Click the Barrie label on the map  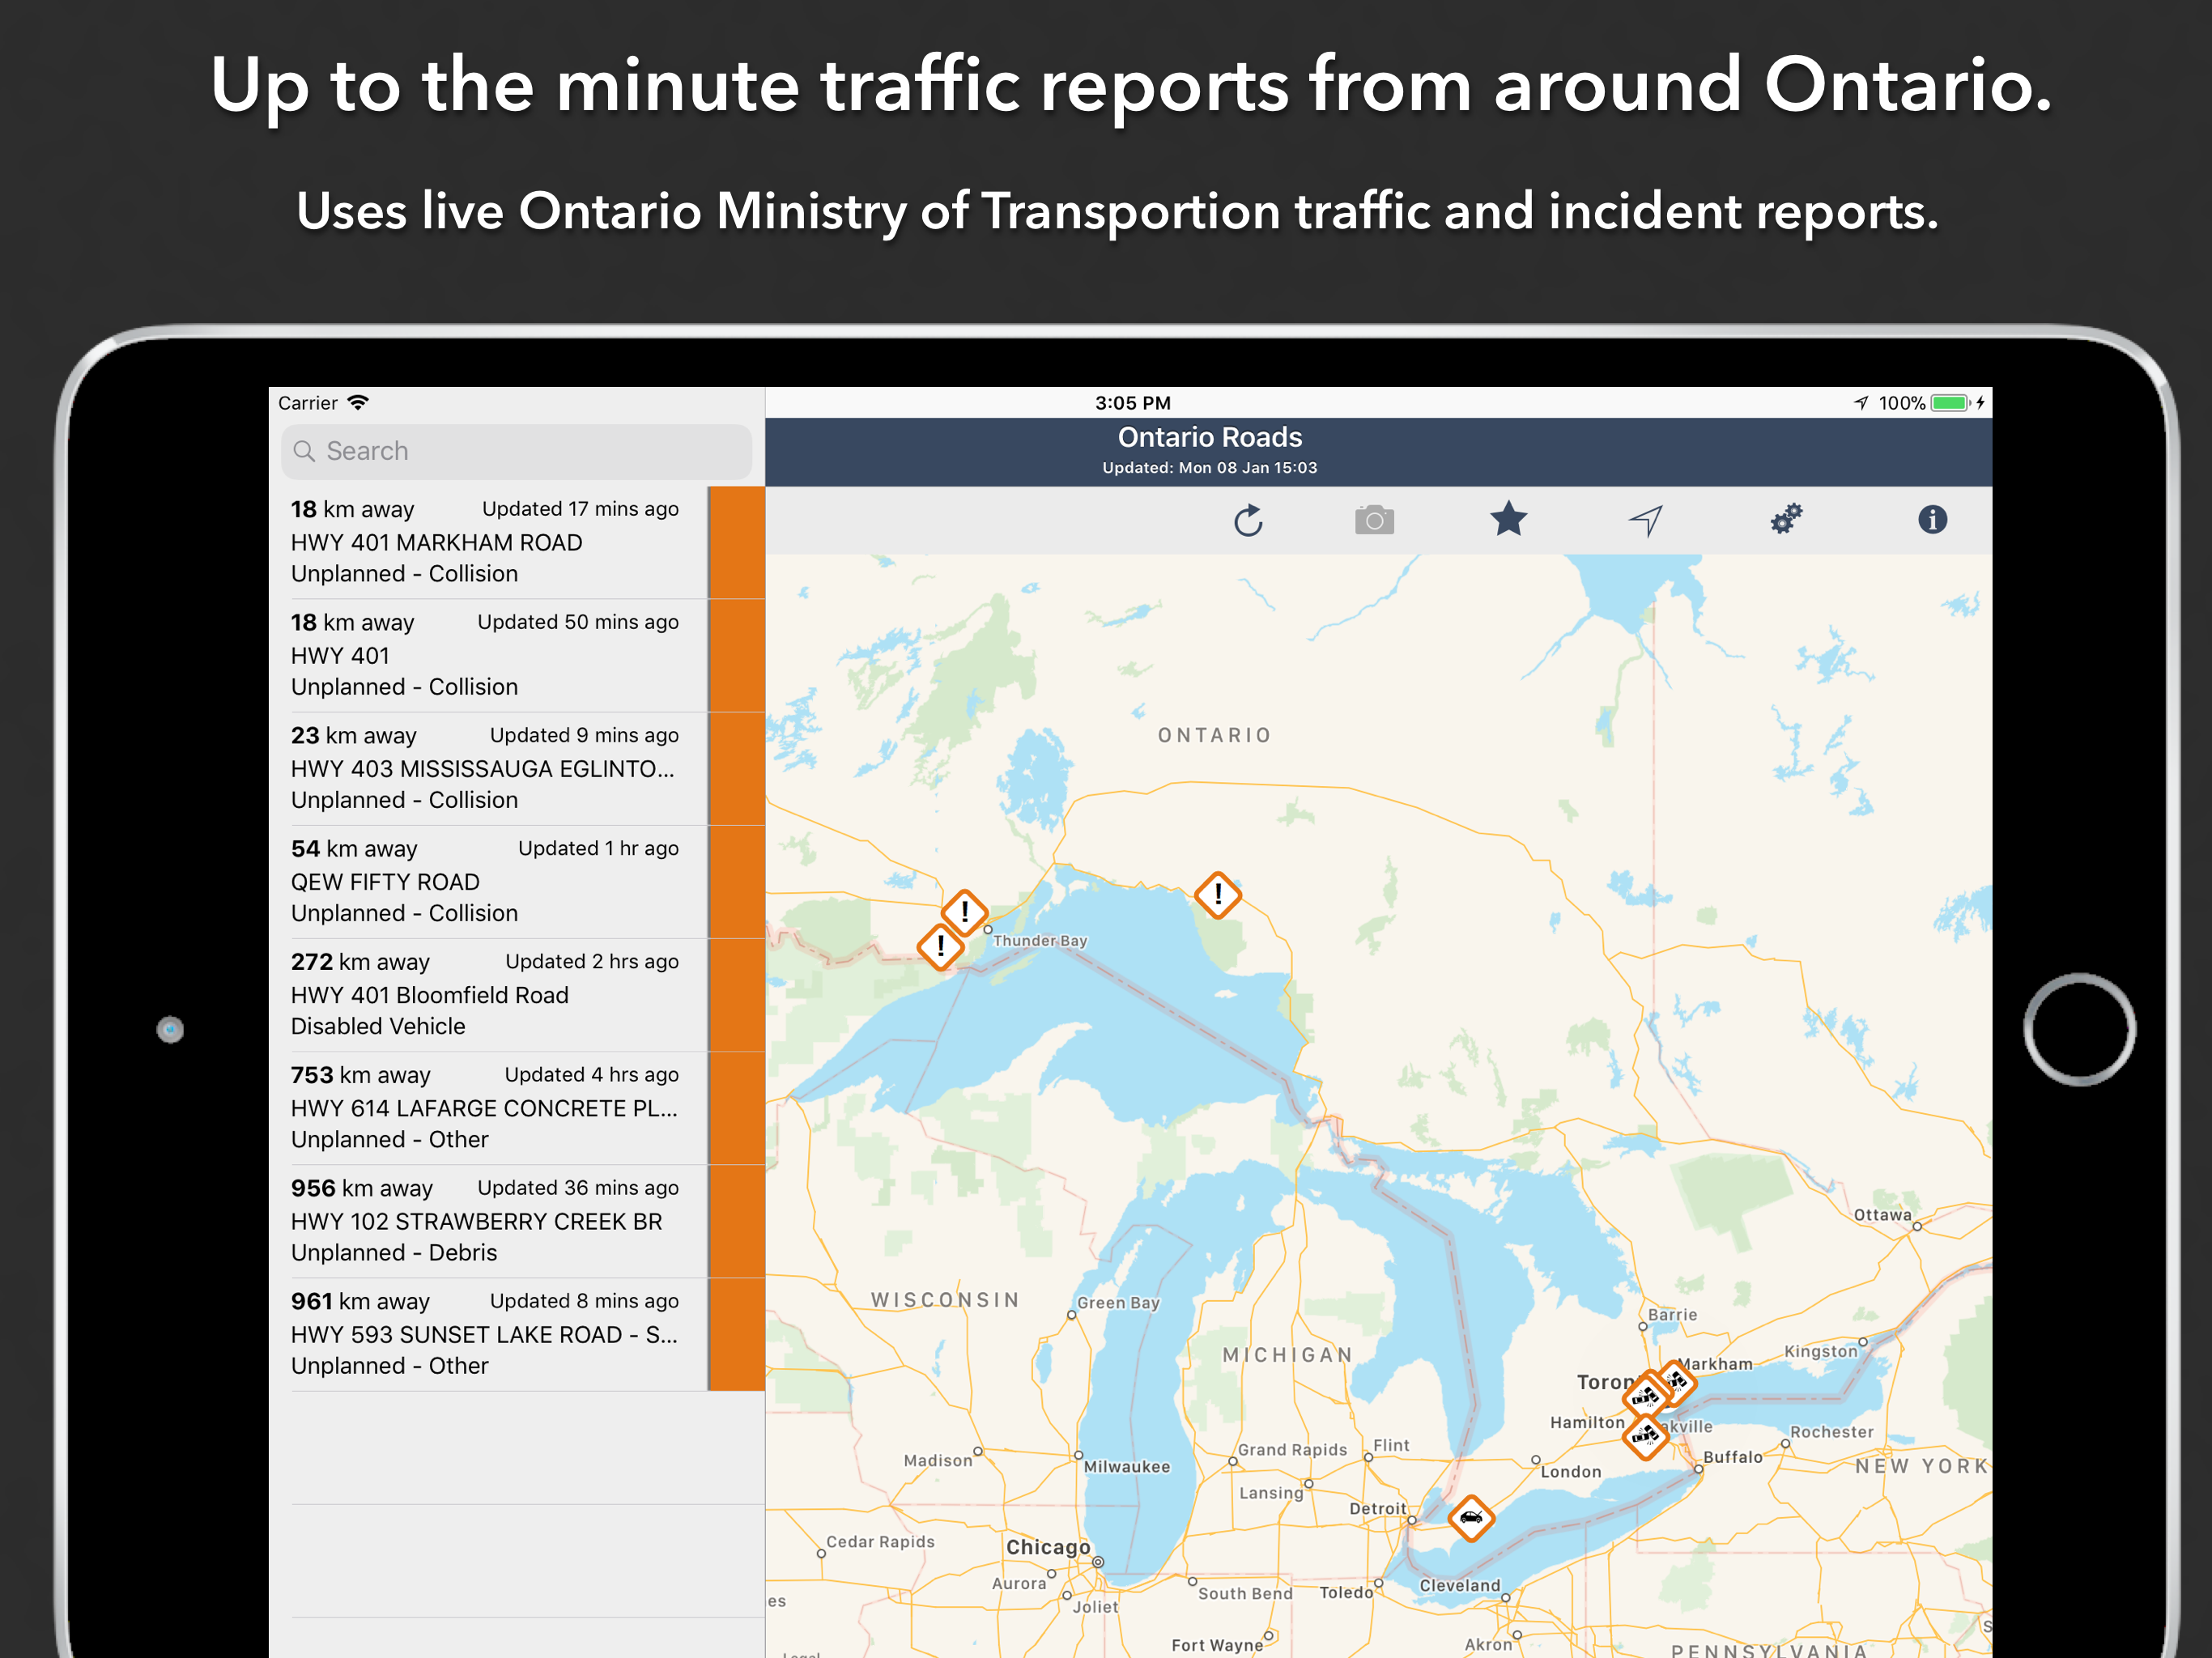[x=1673, y=1315]
